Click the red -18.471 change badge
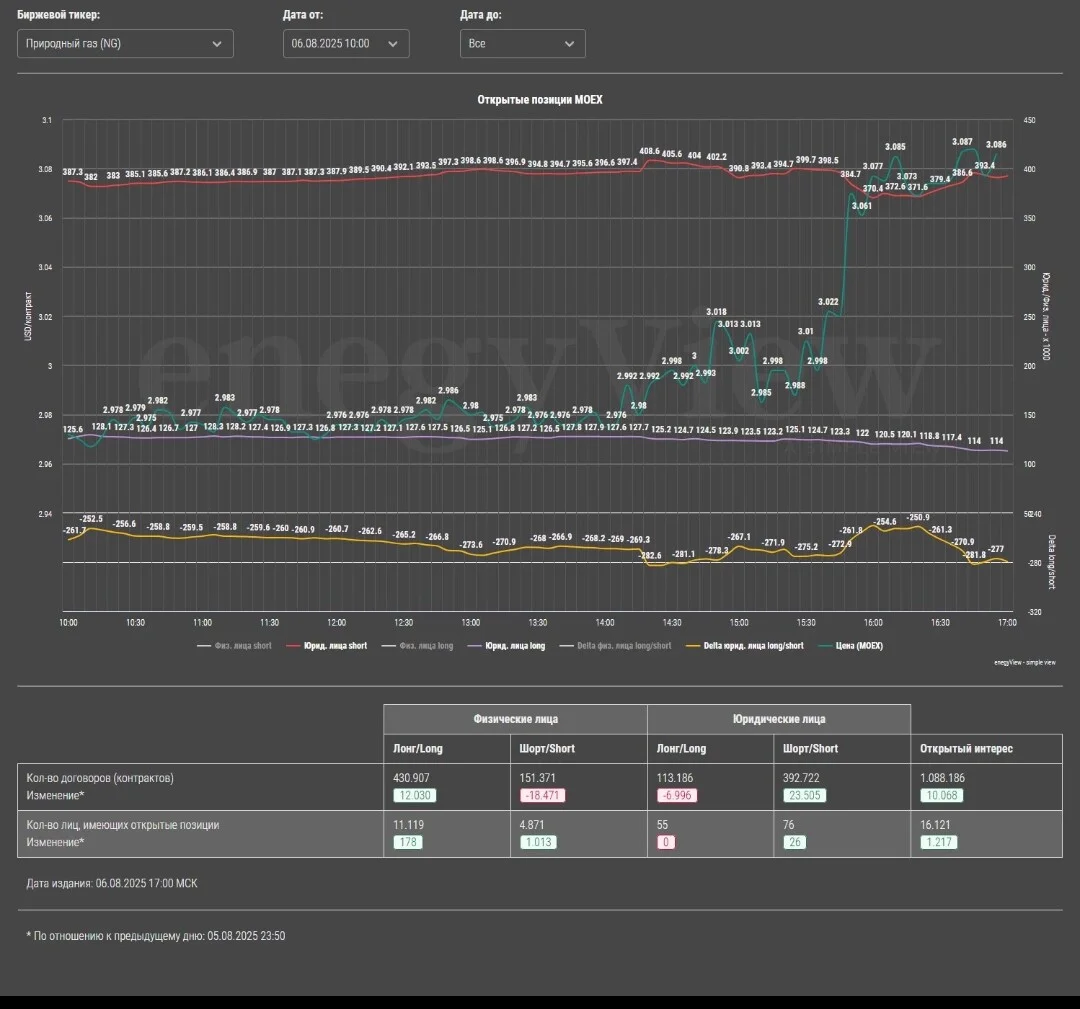 pos(542,795)
